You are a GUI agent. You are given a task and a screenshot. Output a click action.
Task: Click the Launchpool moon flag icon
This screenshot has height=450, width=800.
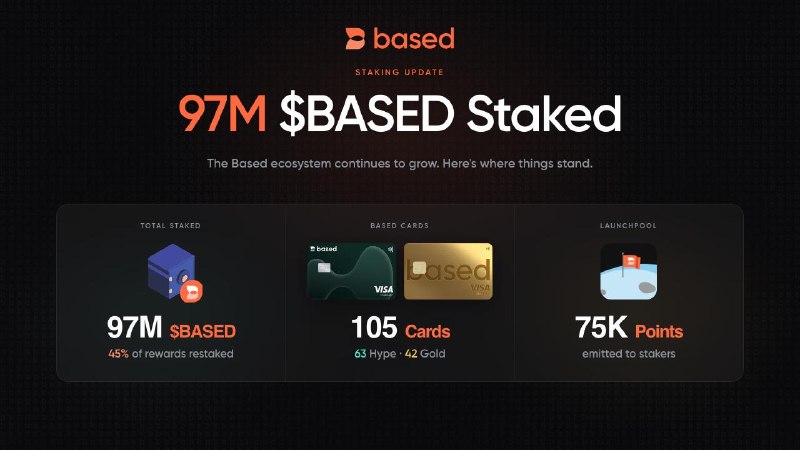tap(629, 271)
